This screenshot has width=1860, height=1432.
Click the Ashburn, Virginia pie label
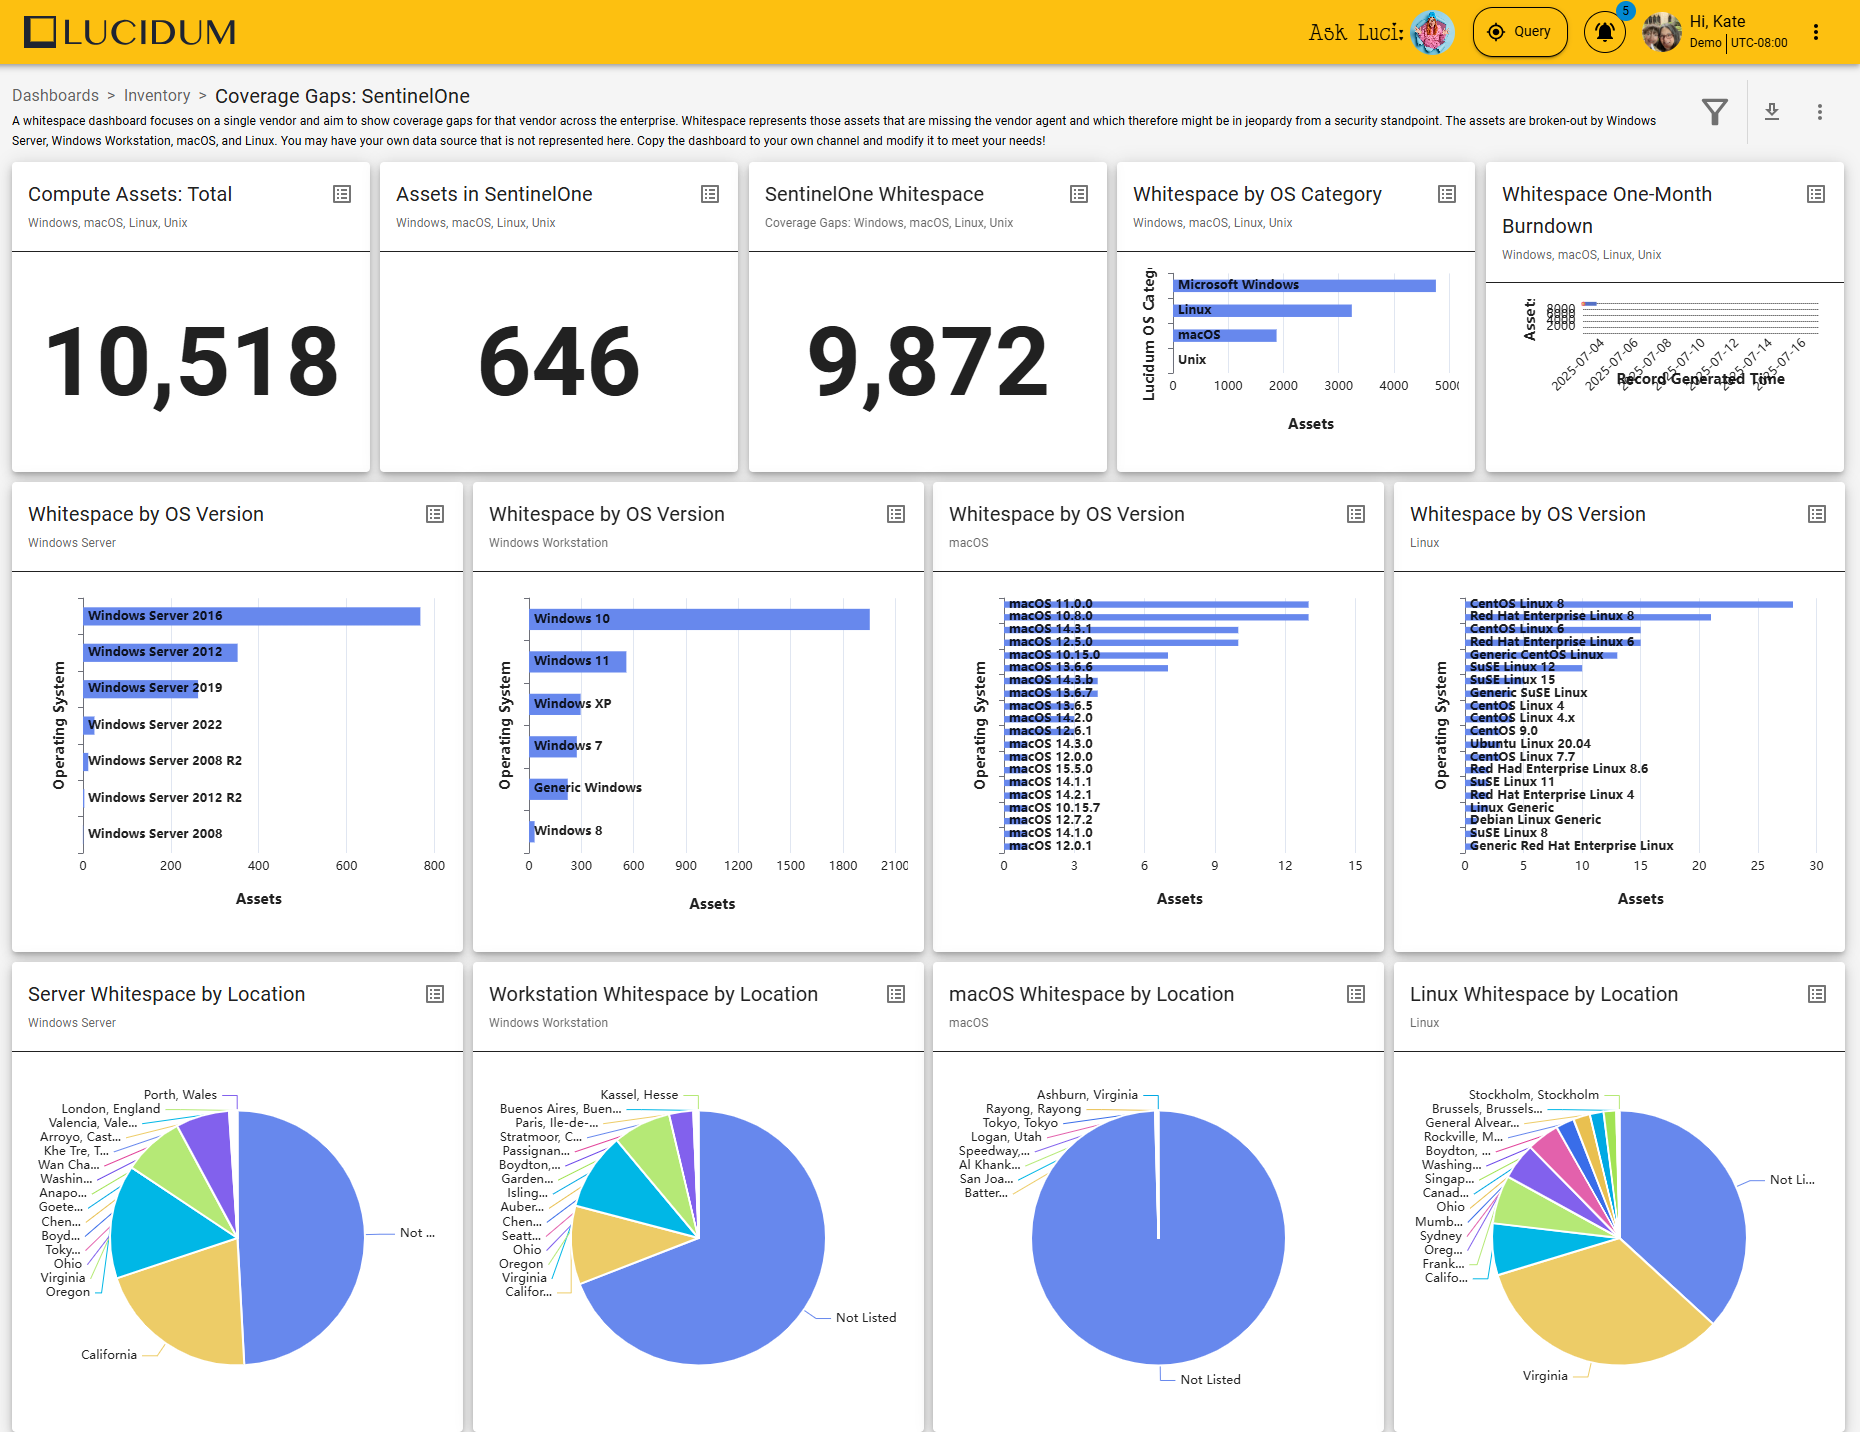tap(1087, 1095)
